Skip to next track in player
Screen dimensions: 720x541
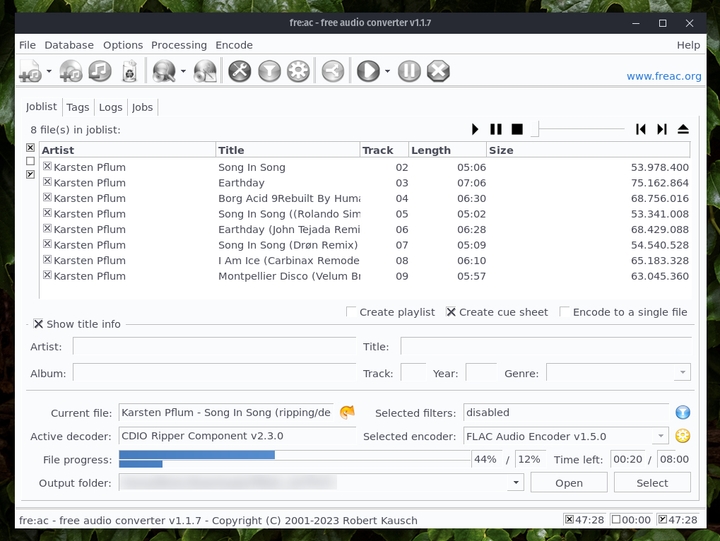(x=662, y=130)
